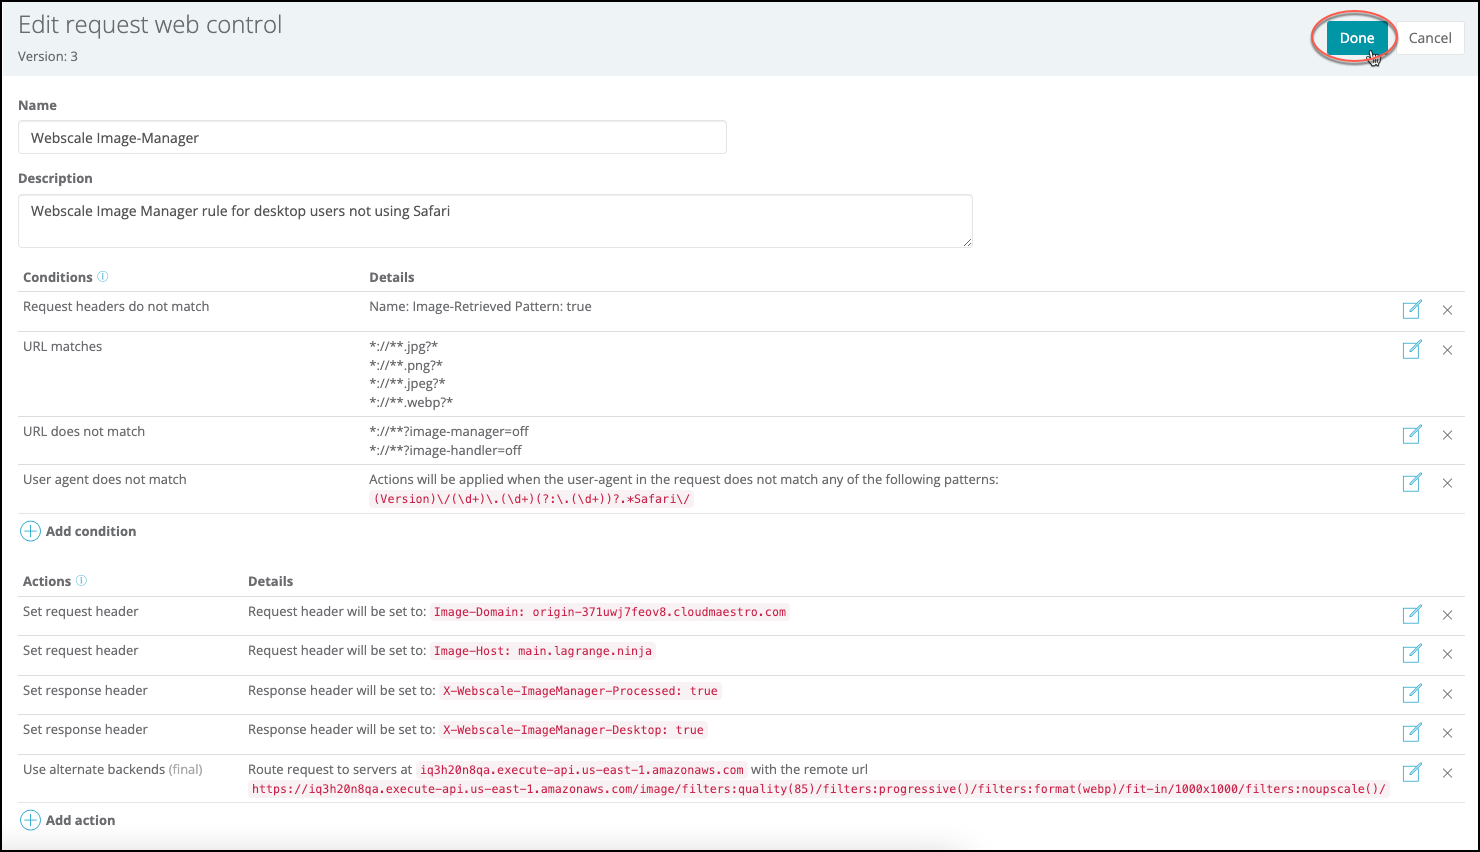This screenshot has height=852, width=1480.
Task: Edit the Request headers do not match condition
Action: 1411,310
